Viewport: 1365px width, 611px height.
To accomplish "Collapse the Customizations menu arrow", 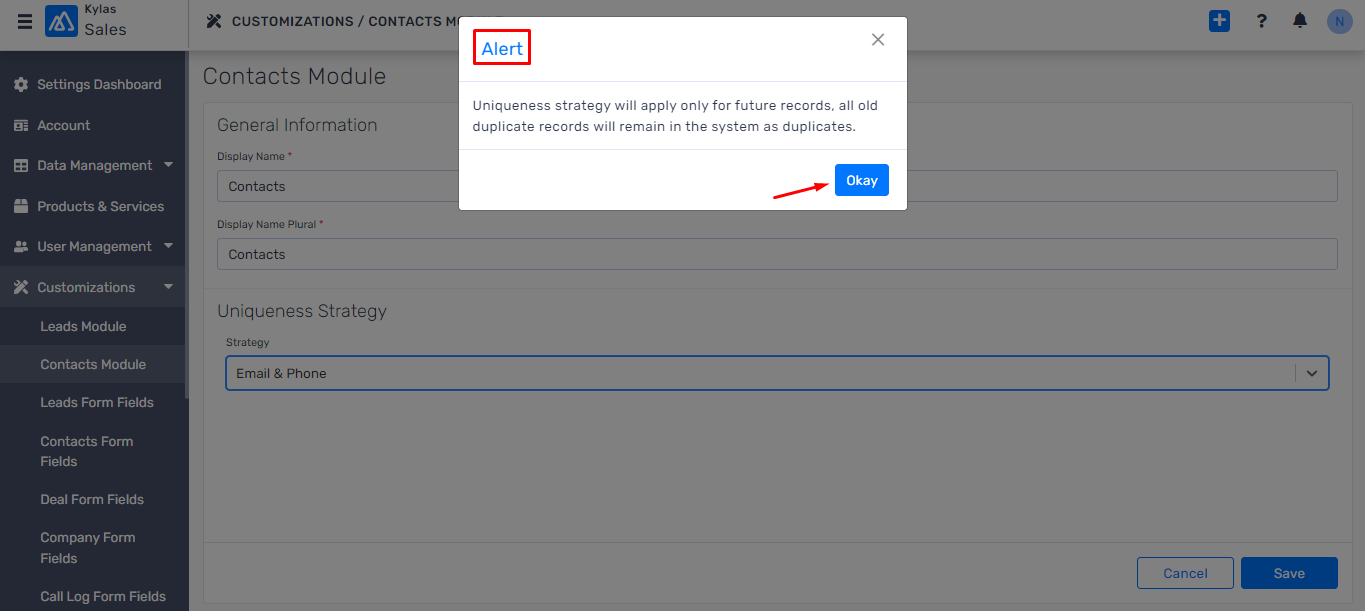I will pyautogui.click(x=168, y=286).
